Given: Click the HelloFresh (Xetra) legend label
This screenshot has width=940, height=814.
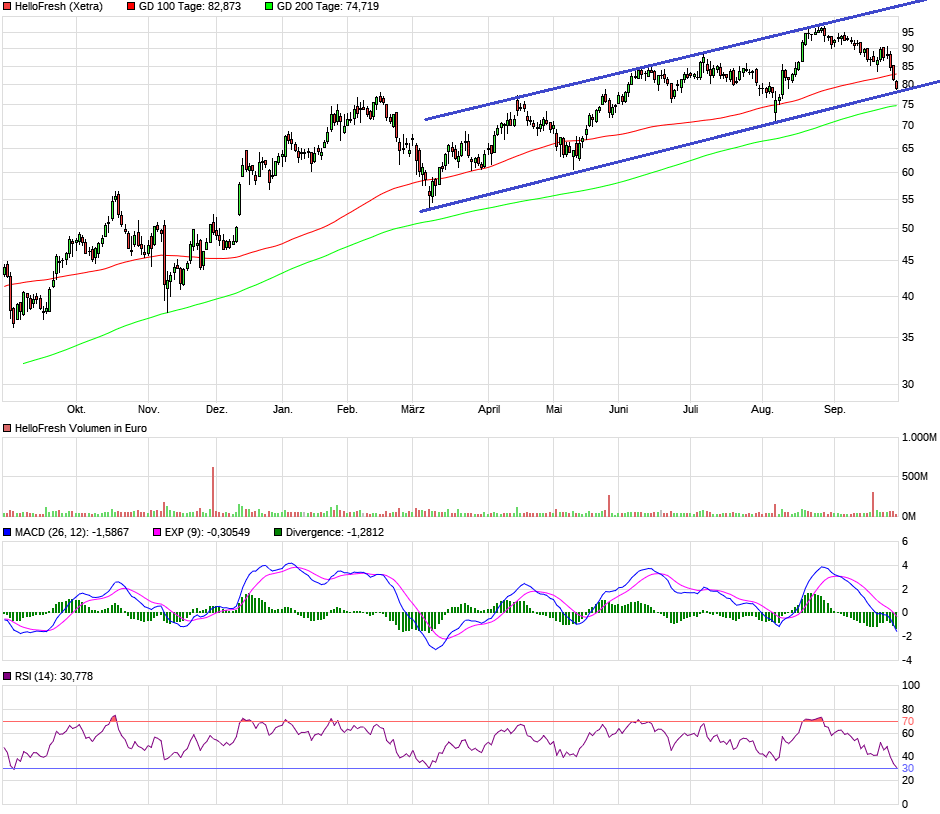Looking at the screenshot, I should pos(59,7).
